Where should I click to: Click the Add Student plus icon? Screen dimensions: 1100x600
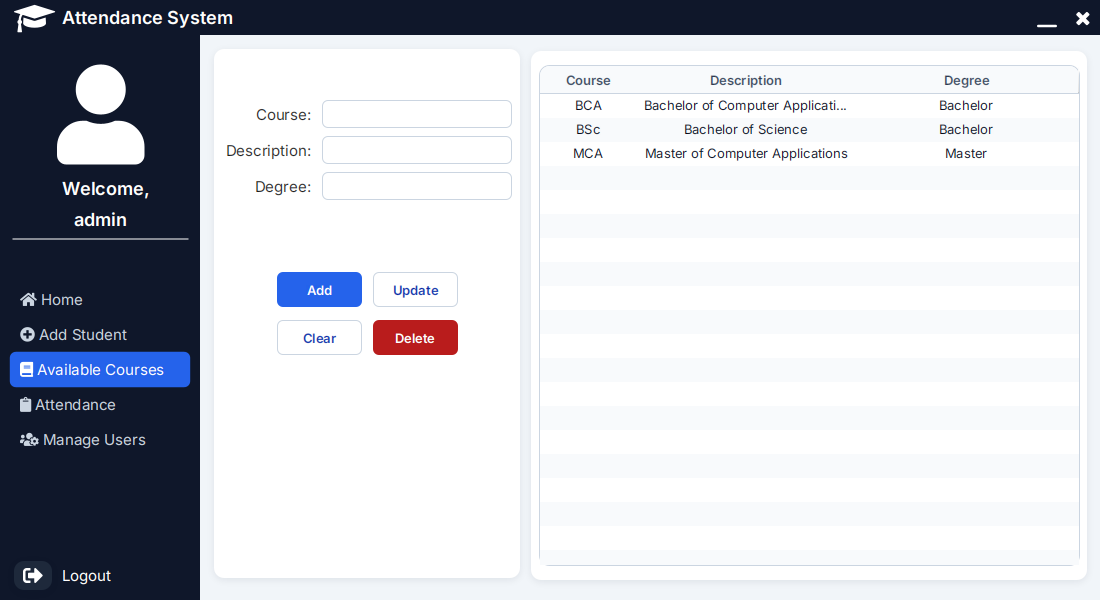[27, 335]
